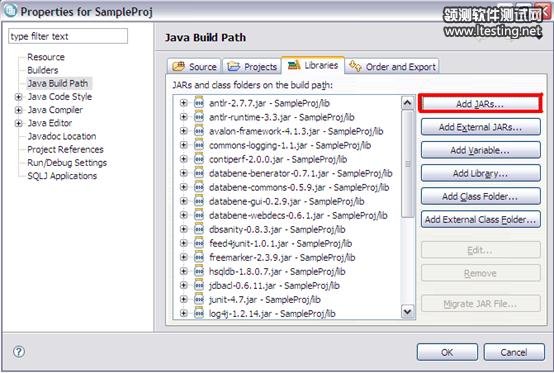Click Add Class Folder... button
554x373 pixels.
pyautogui.click(x=481, y=196)
